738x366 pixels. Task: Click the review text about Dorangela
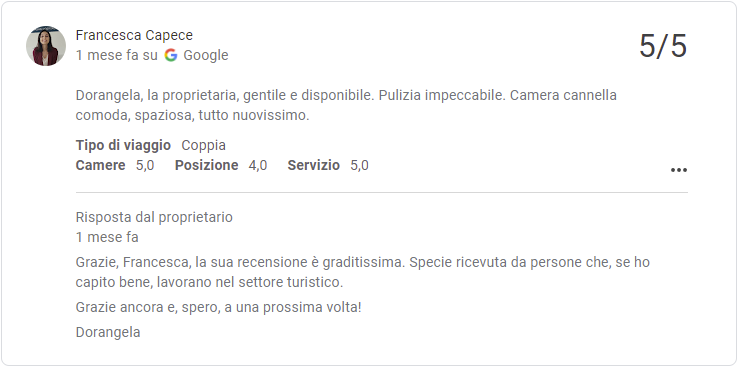[346, 105]
